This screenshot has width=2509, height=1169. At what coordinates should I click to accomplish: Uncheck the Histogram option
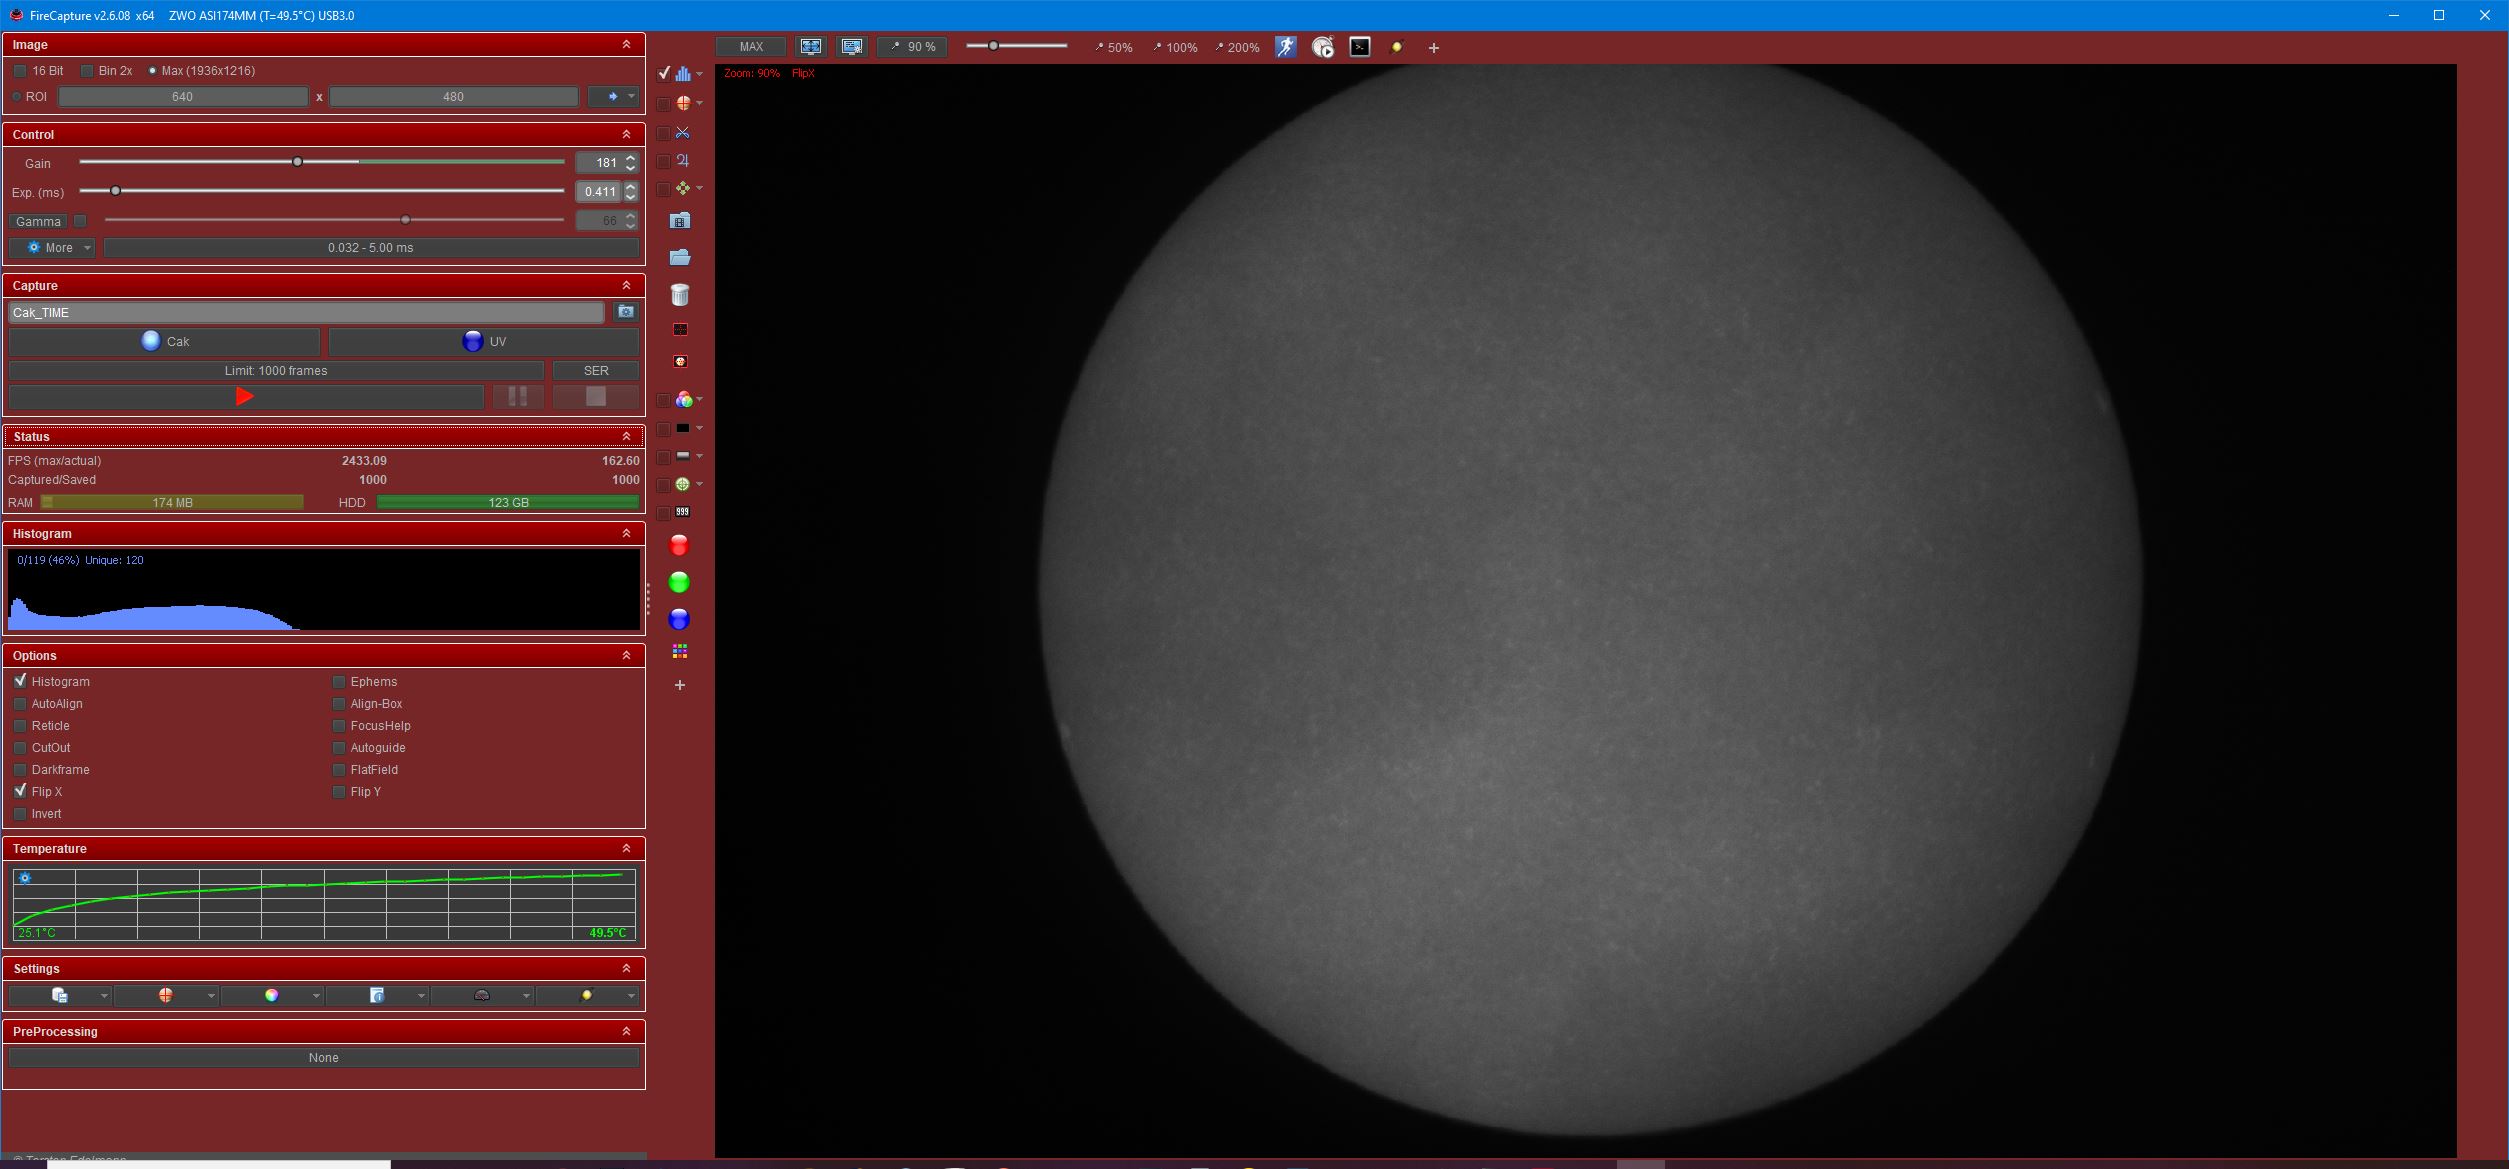click(x=20, y=681)
